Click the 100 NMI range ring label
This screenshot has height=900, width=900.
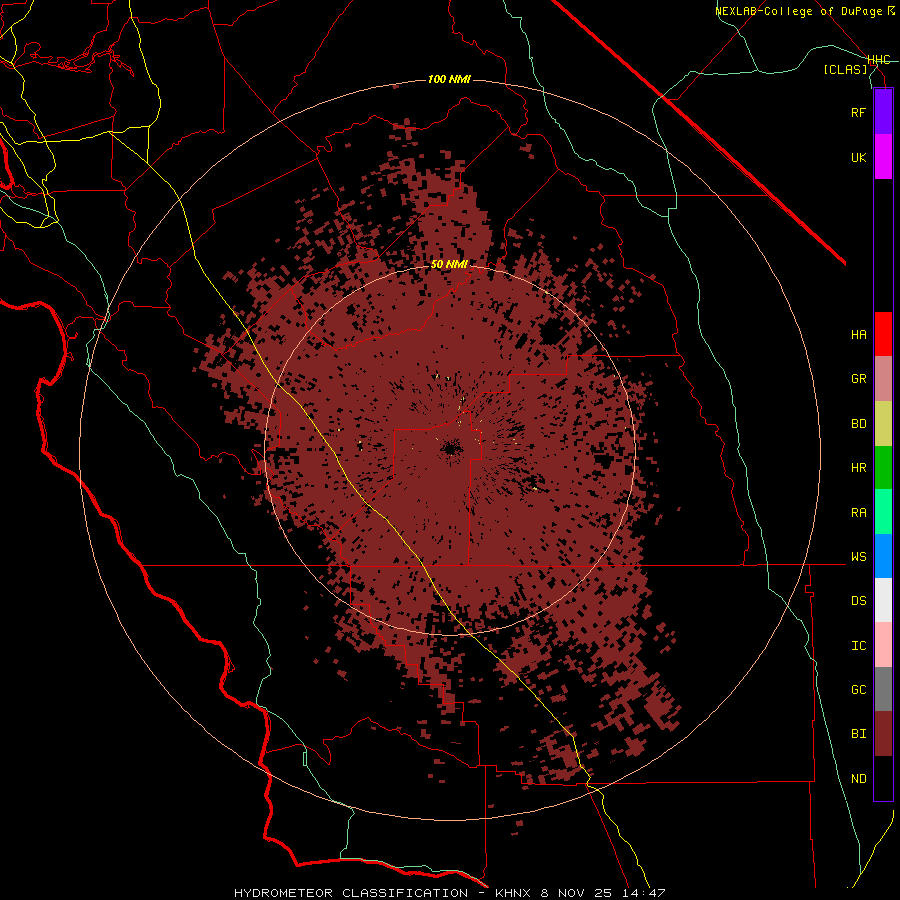pyautogui.click(x=449, y=79)
